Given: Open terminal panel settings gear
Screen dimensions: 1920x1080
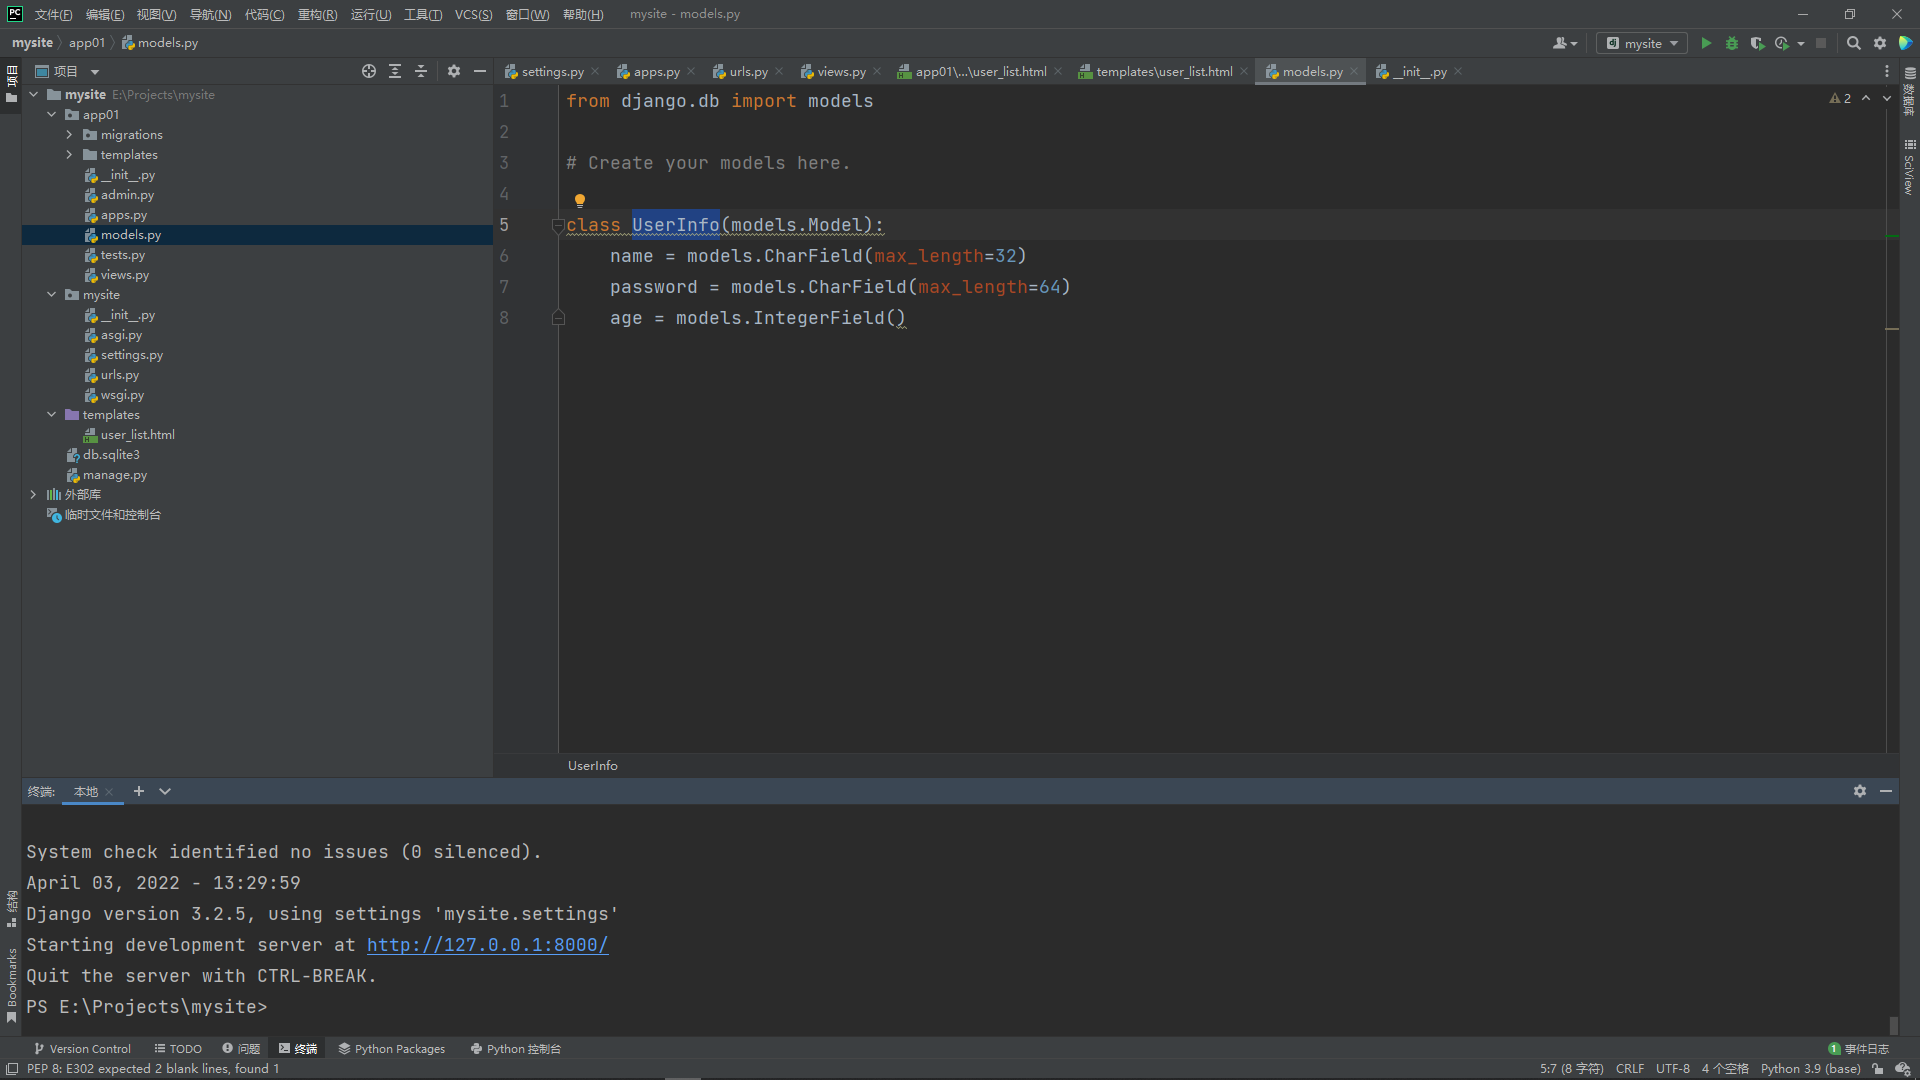Looking at the screenshot, I should 1860,791.
